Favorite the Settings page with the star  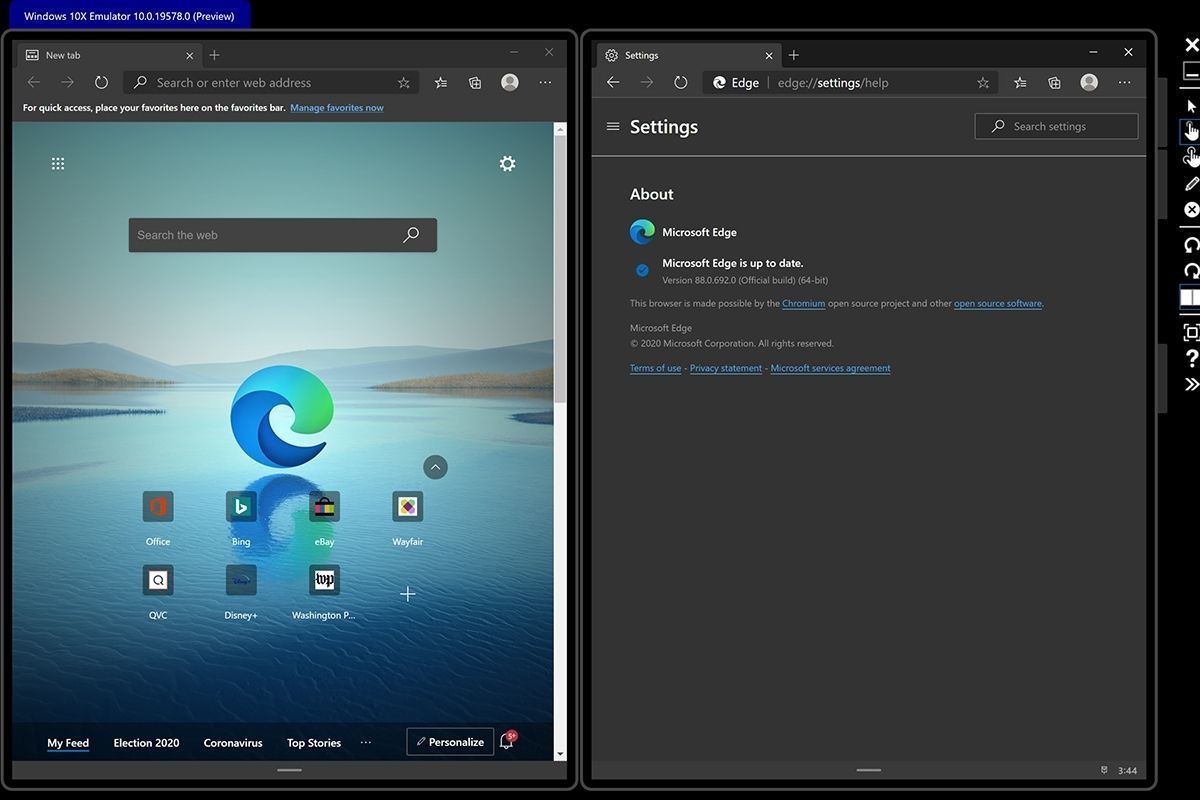[x=983, y=83]
